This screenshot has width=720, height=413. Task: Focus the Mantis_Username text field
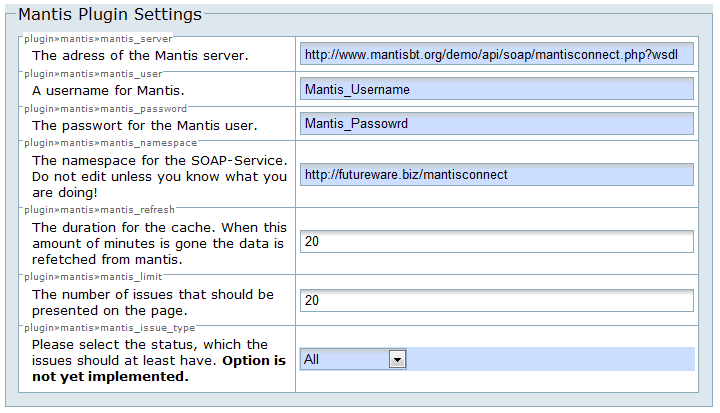(x=496, y=90)
